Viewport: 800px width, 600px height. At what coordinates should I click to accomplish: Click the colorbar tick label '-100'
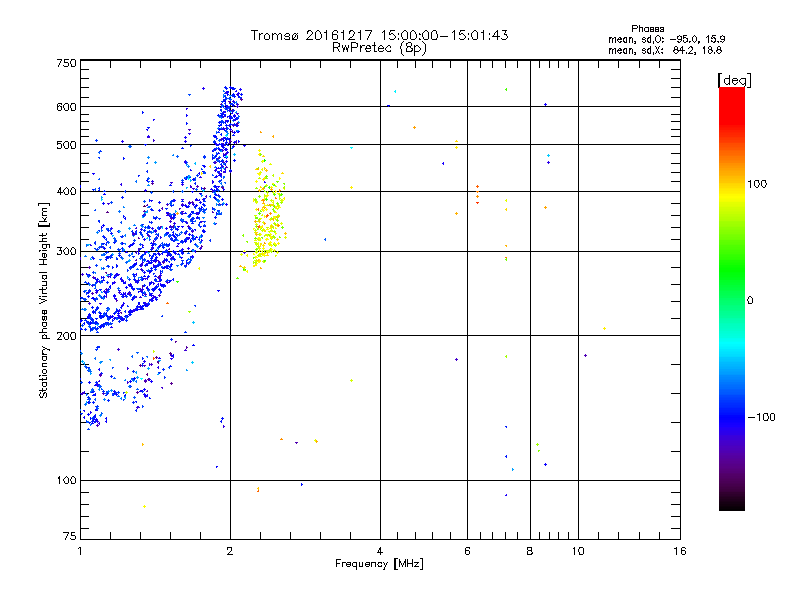[761, 417]
